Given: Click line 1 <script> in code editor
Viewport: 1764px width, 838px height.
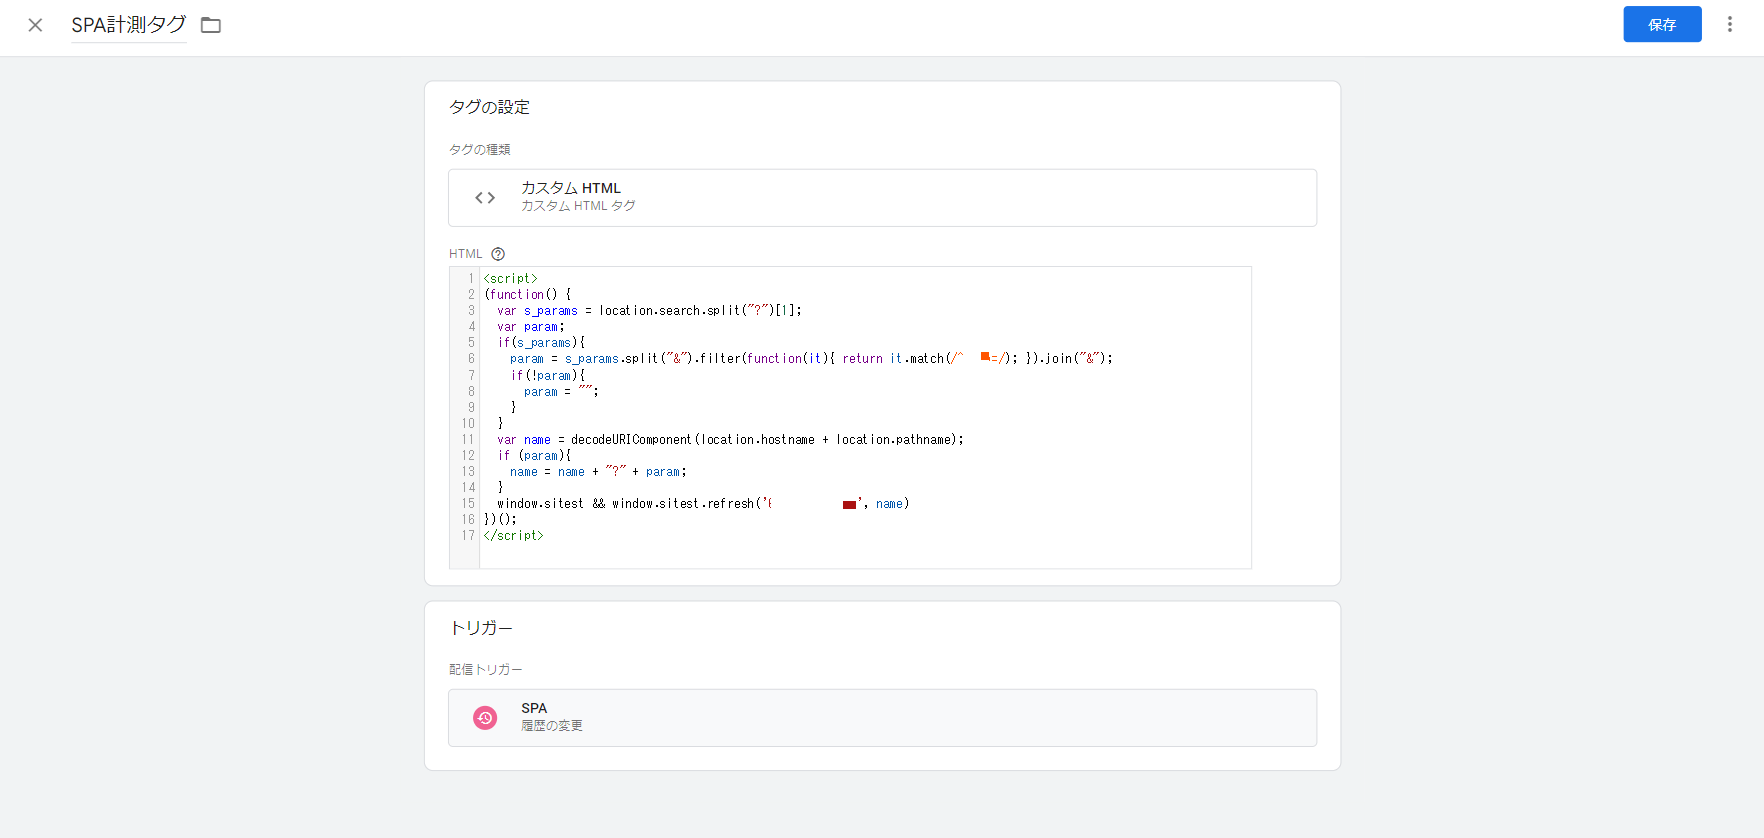Looking at the screenshot, I should (511, 279).
